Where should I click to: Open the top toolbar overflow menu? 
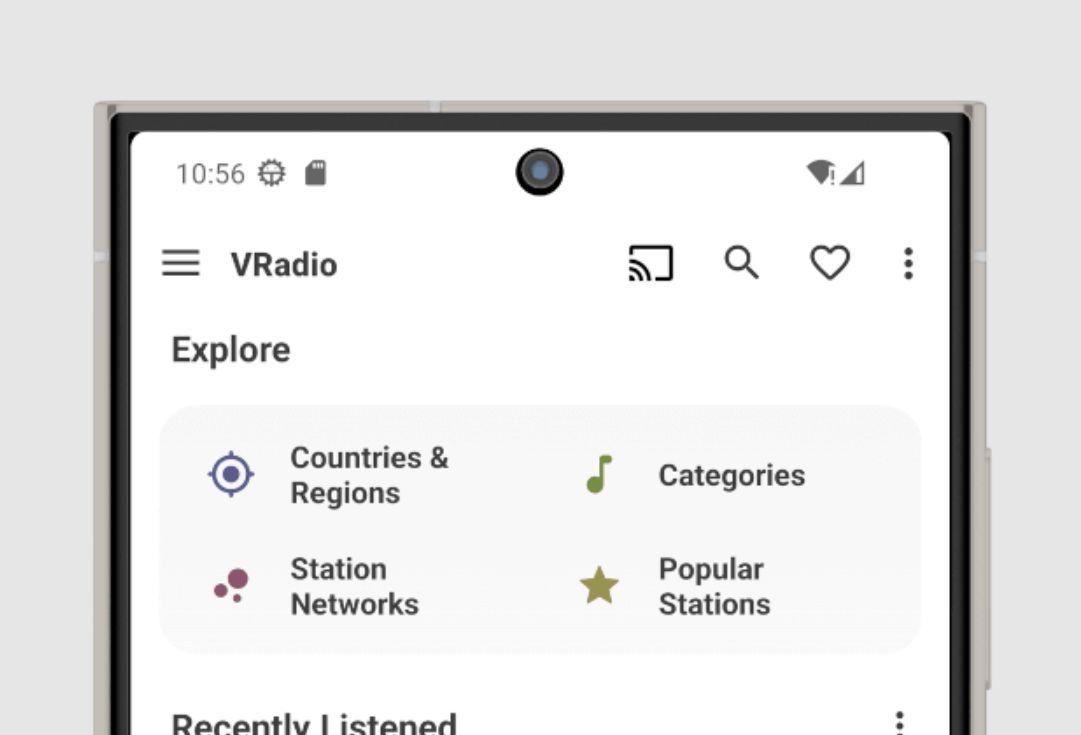(x=908, y=264)
